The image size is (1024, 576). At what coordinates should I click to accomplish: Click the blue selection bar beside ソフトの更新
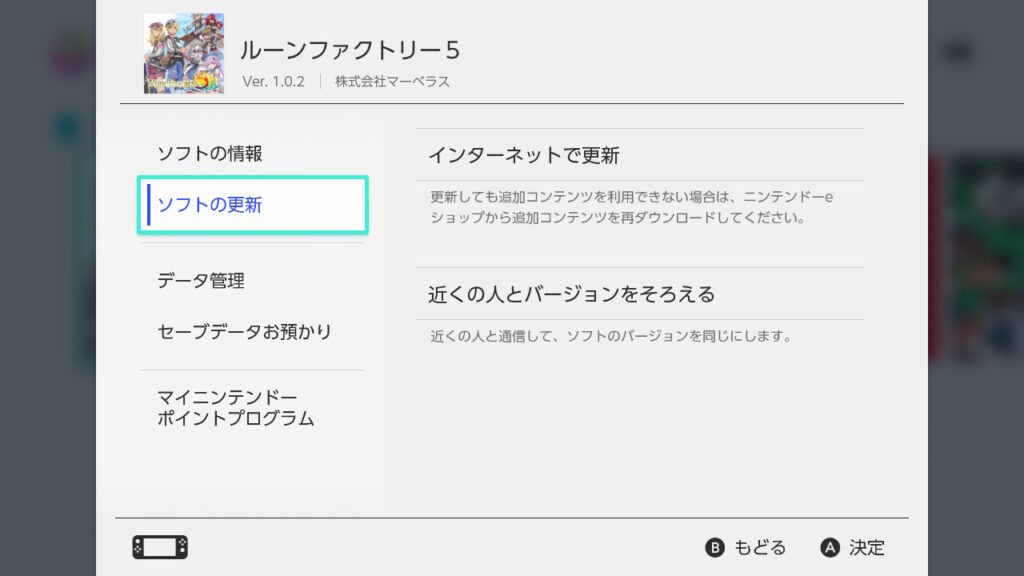click(149, 204)
